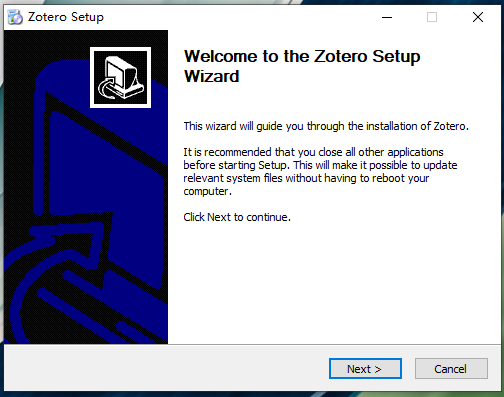Click the gray footer bar left of Next
Image resolution: width=504 pixels, height=397 pixels.
click(x=167, y=368)
